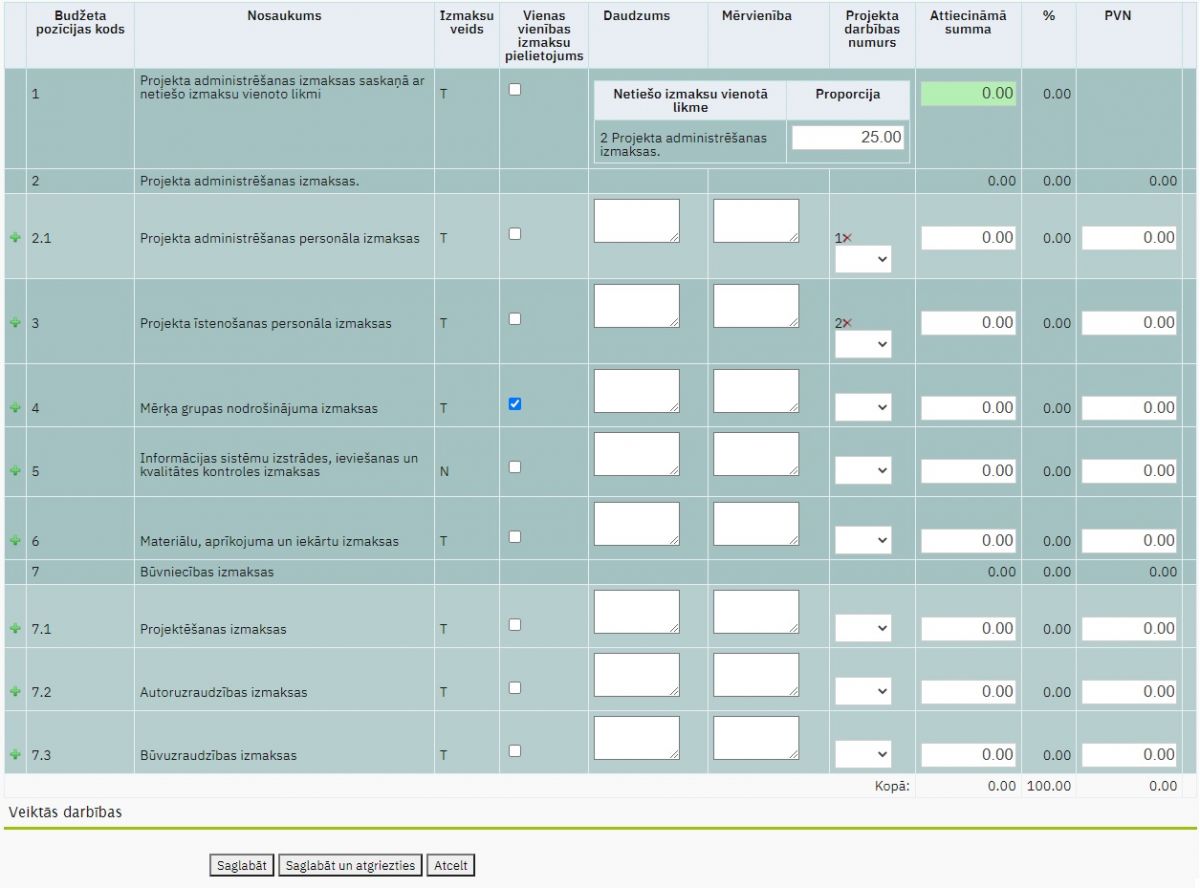Remove activity 1 with the red X
Viewport: 1200px width, 888px height.
coord(847,238)
